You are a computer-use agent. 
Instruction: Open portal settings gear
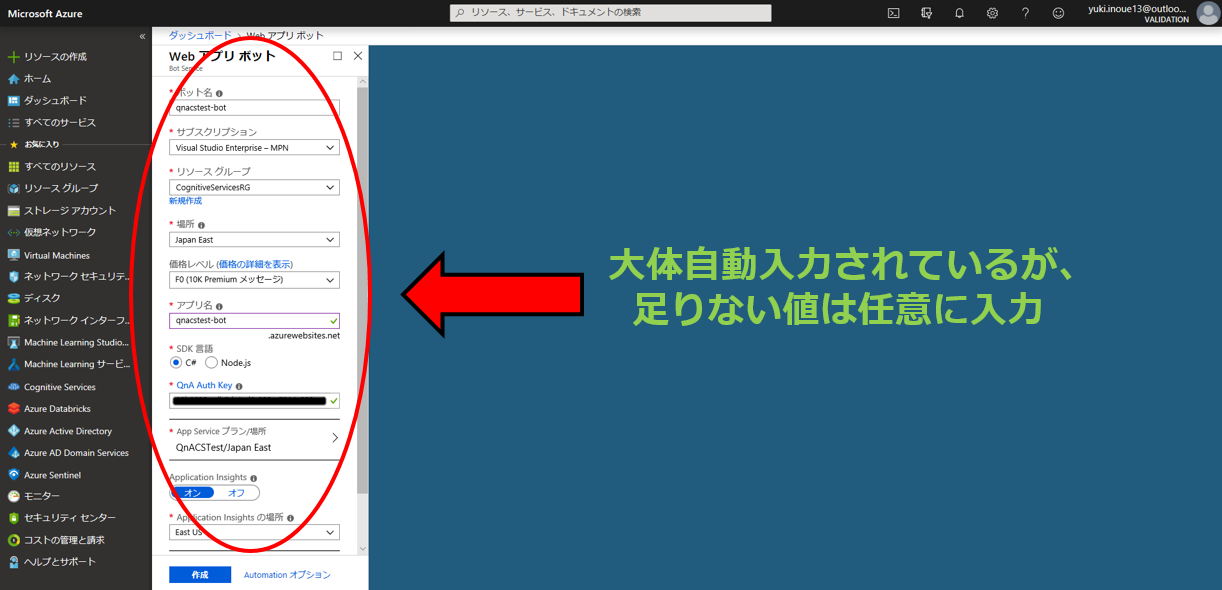point(992,13)
